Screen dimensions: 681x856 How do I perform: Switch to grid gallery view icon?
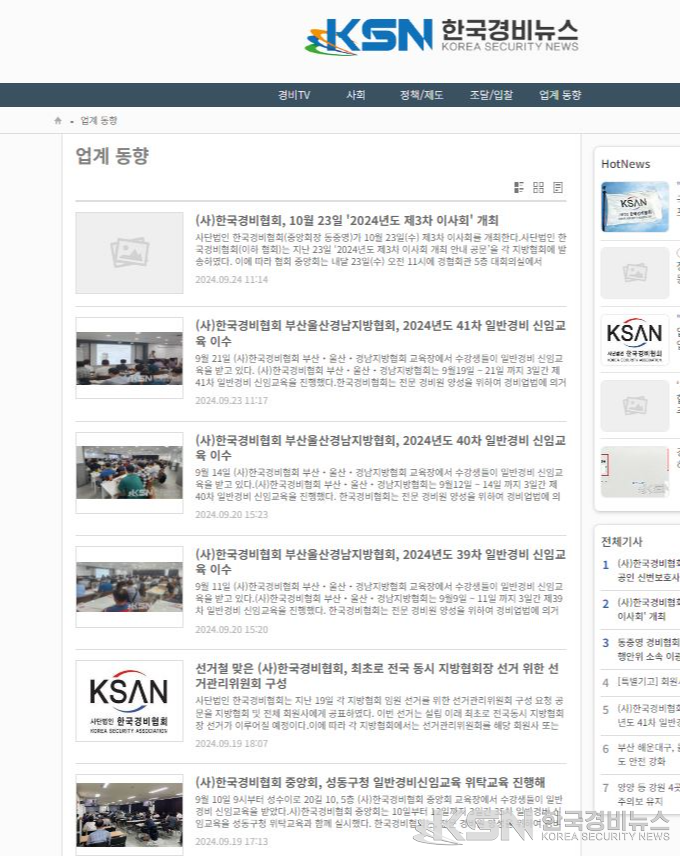pyautogui.click(x=538, y=187)
